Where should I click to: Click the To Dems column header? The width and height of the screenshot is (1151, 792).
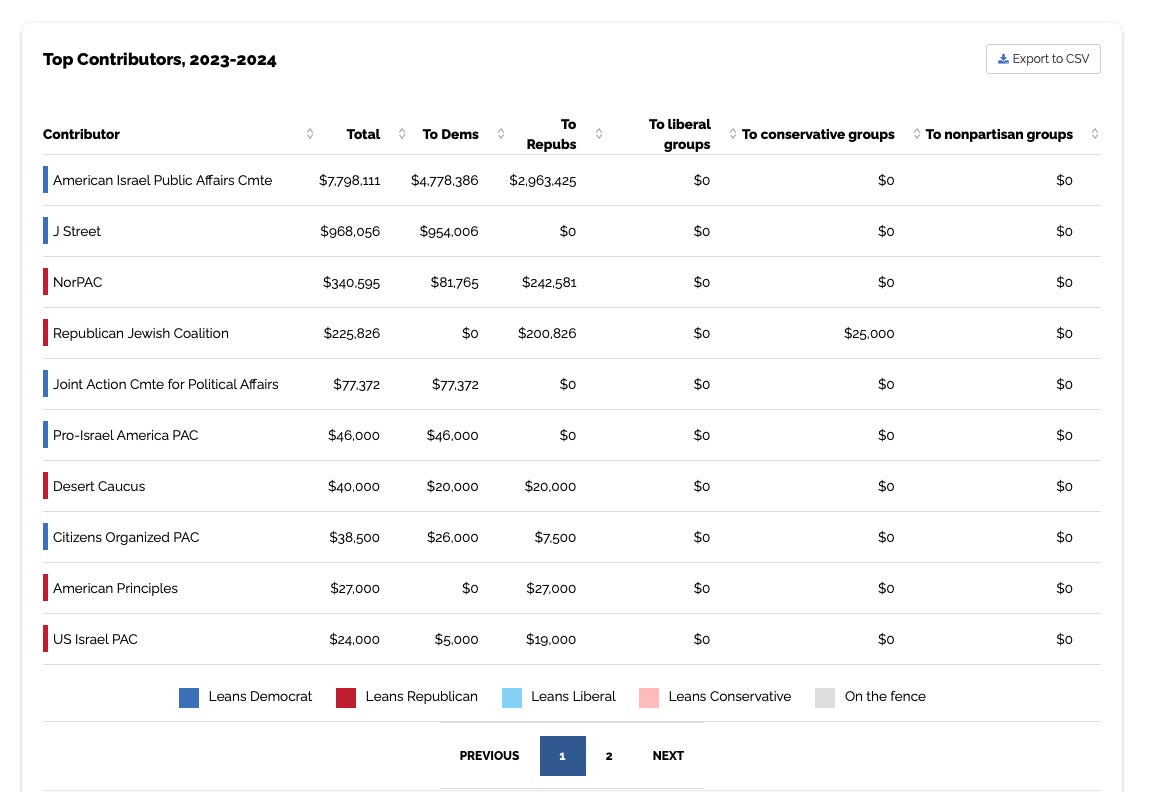(450, 134)
